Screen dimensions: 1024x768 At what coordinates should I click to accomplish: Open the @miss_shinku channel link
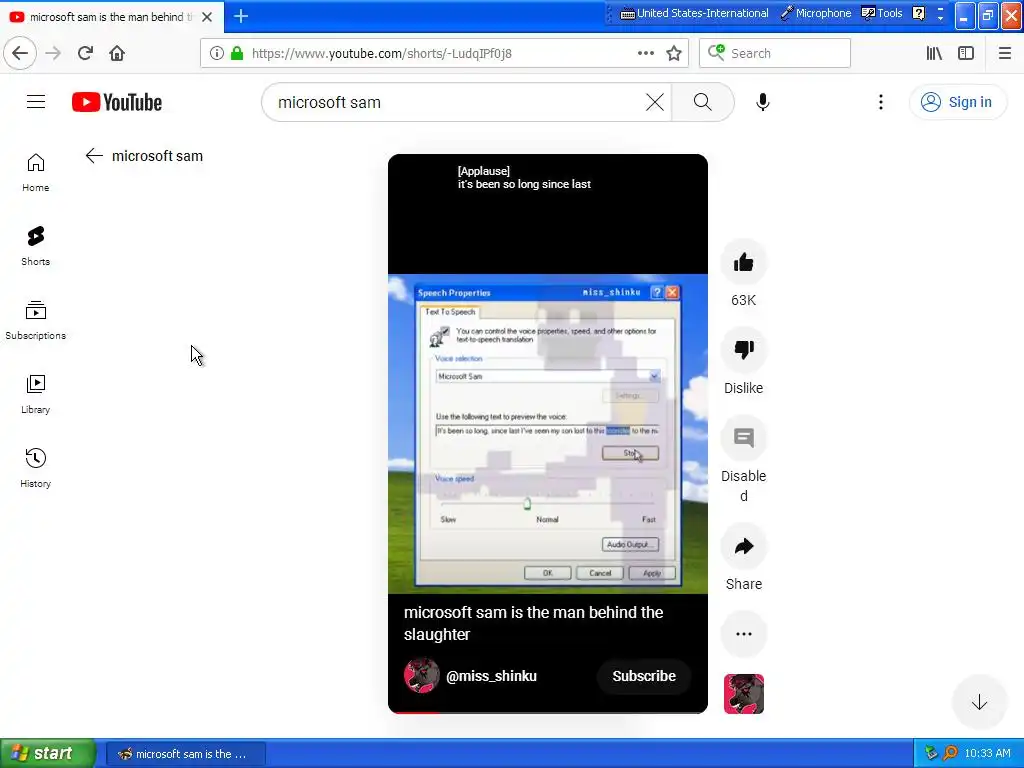[x=491, y=676]
